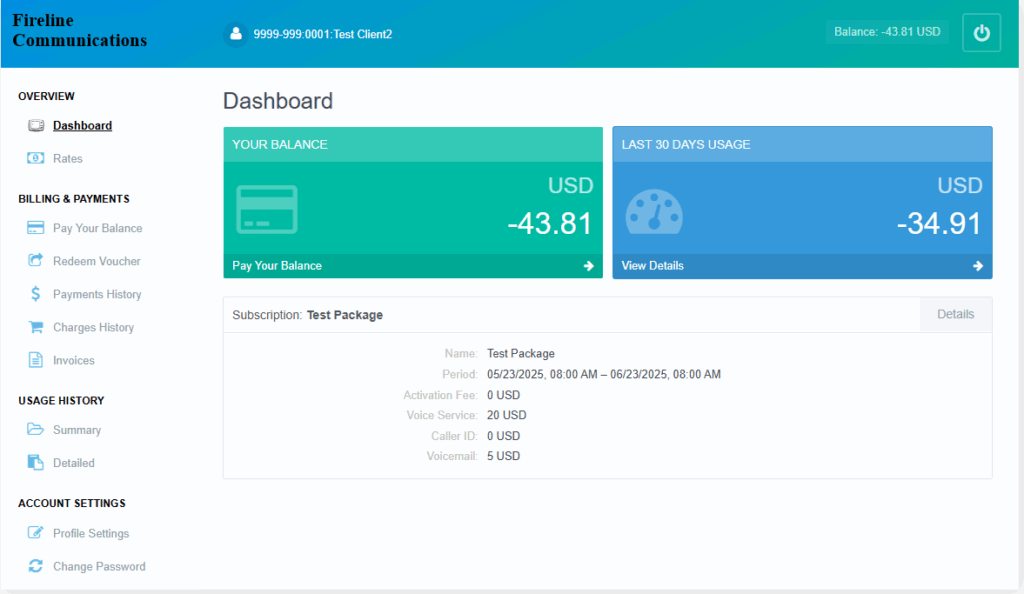This screenshot has height=594, width=1024.
Task: Click the Redeem Voucher share icon
Action: pos(36,260)
